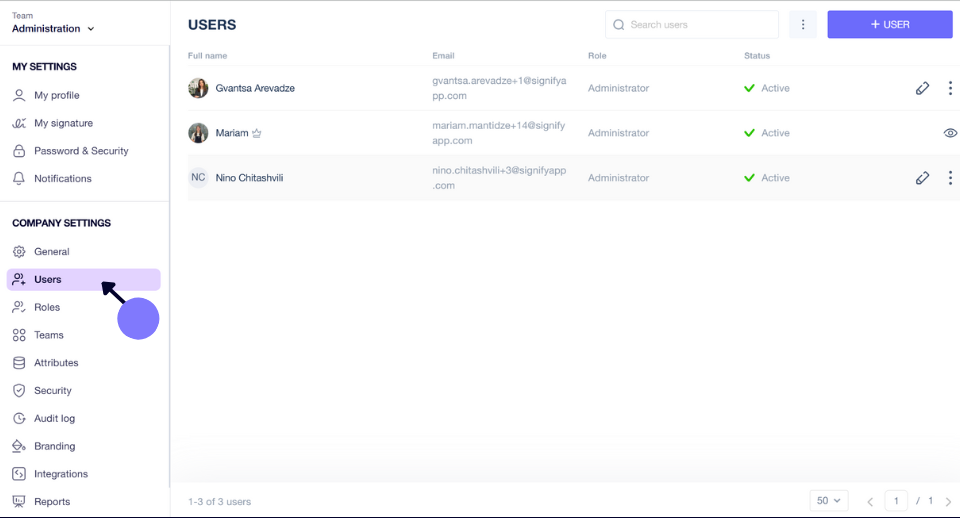Click the Status column header
Viewport: 960px width, 518px height.
(757, 56)
